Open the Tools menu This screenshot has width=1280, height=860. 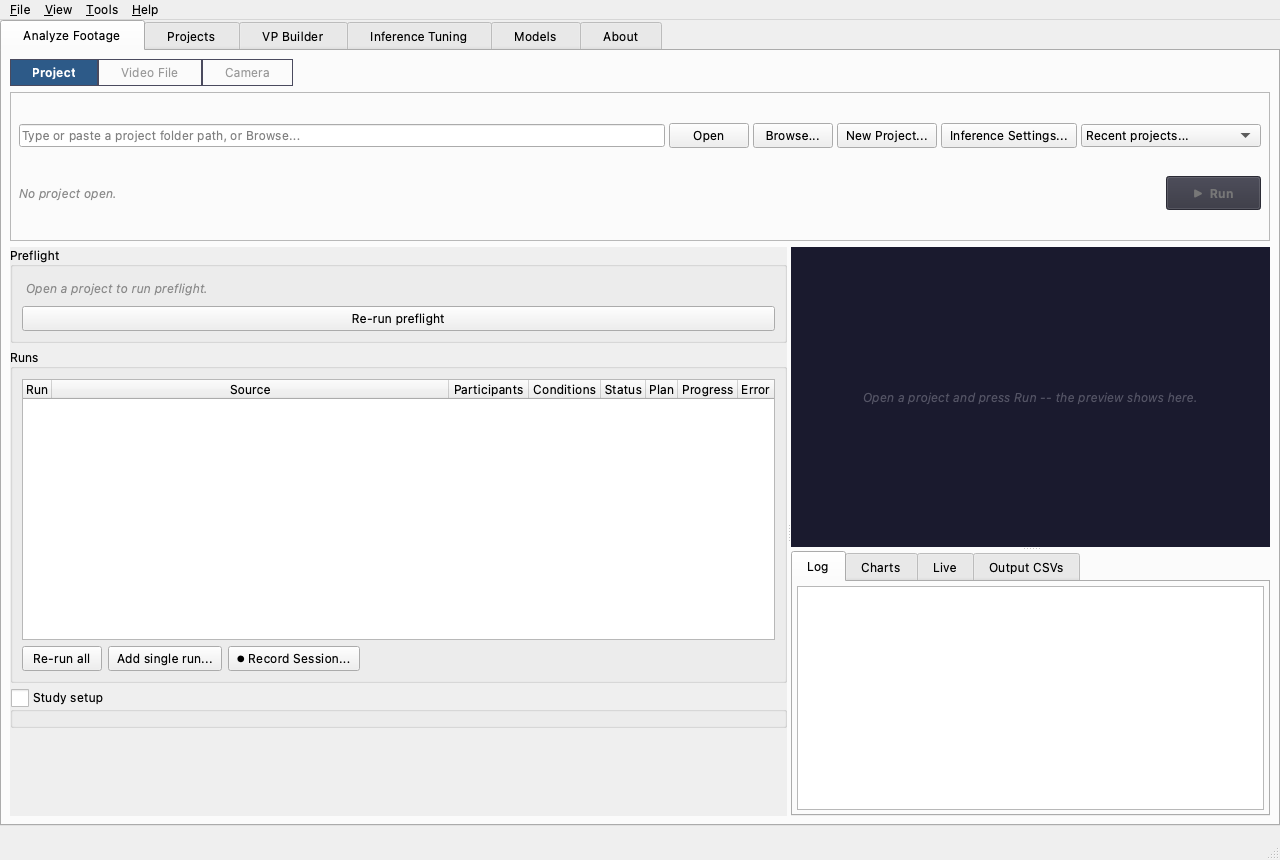102,10
